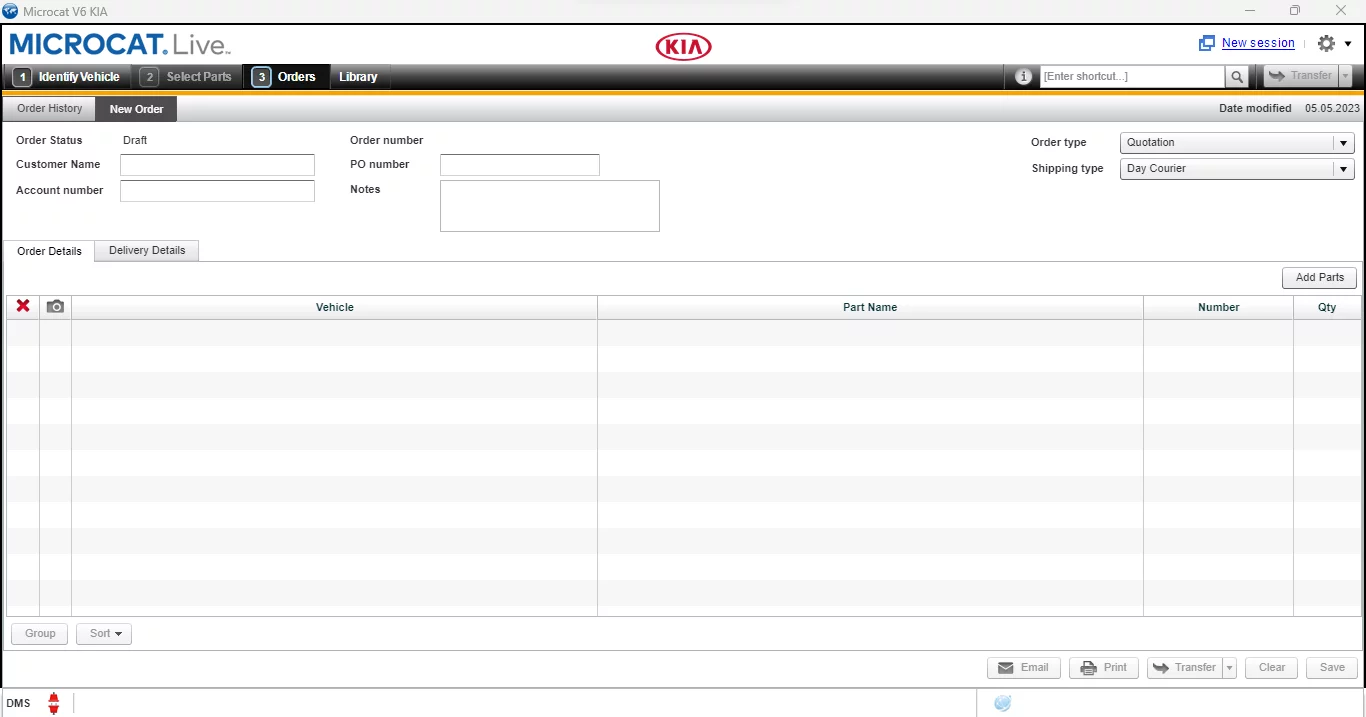Click the DMS connection status icon
1366x717 pixels.
click(54, 703)
